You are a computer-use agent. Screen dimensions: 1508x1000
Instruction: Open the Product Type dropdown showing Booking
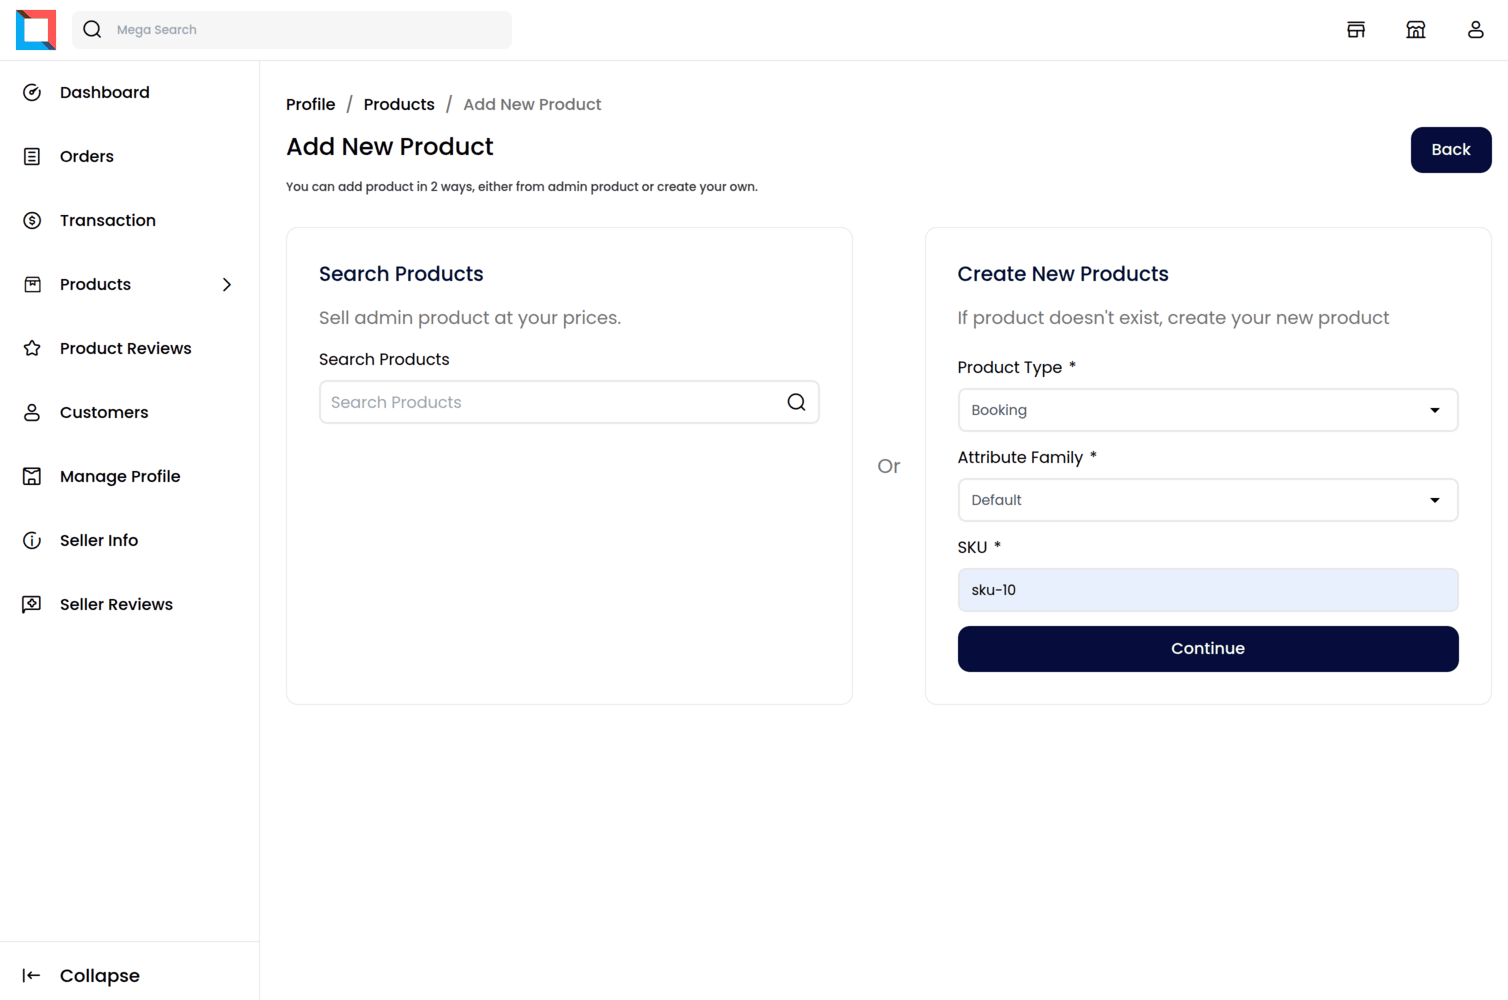(x=1208, y=410)
